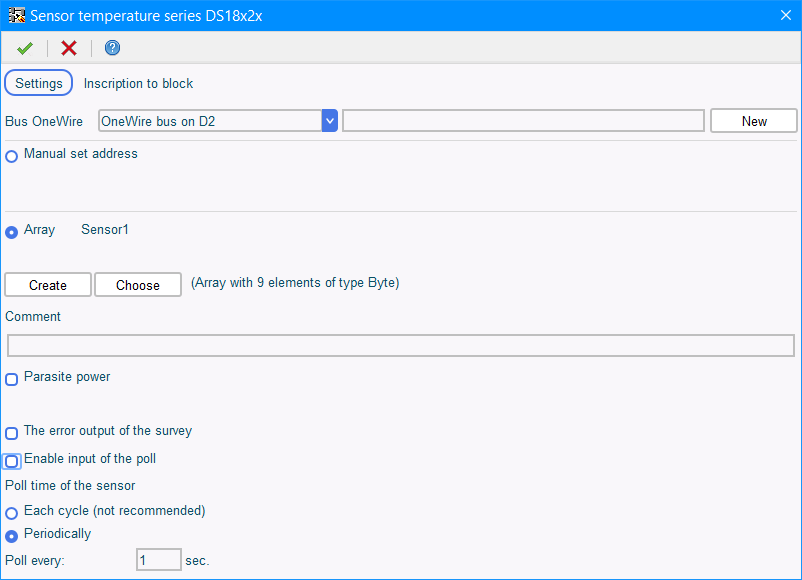Toggle The error output of the survey
802x580 pixels.
tap(11, 433)
